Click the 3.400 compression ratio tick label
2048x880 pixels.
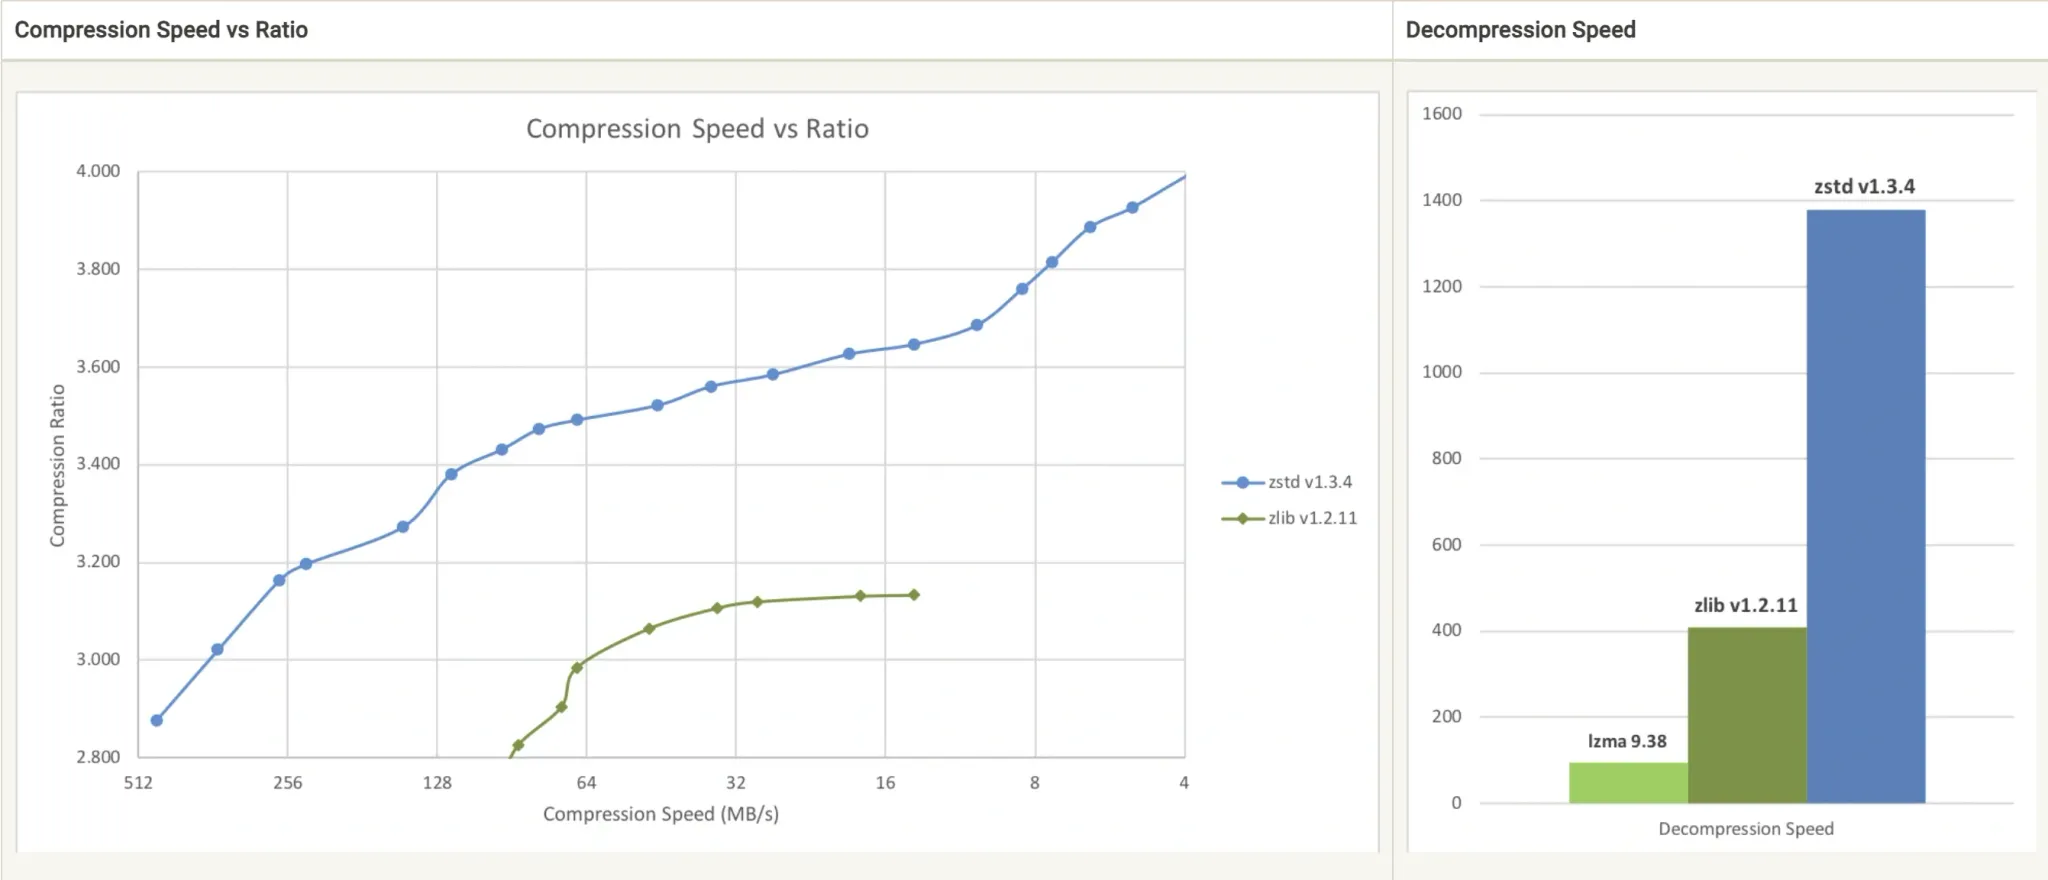[98, 464]
